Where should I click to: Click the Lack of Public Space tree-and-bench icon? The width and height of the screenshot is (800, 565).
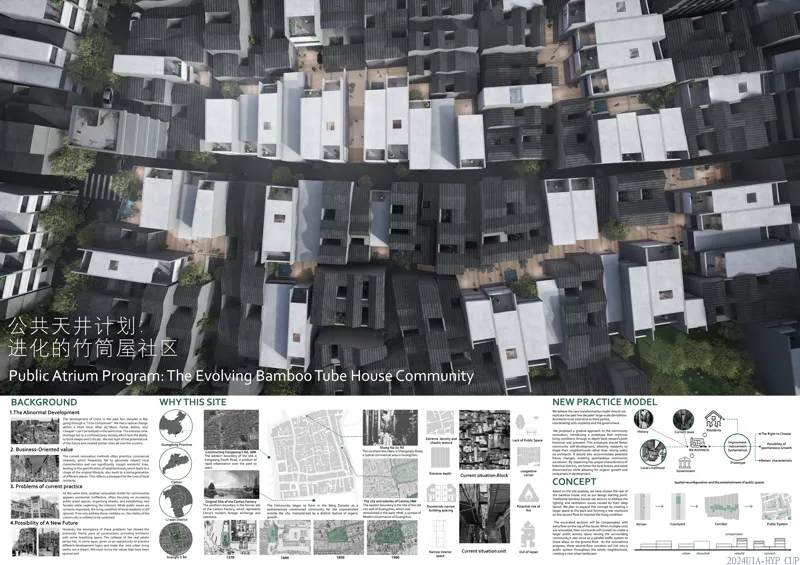point(527,426)
